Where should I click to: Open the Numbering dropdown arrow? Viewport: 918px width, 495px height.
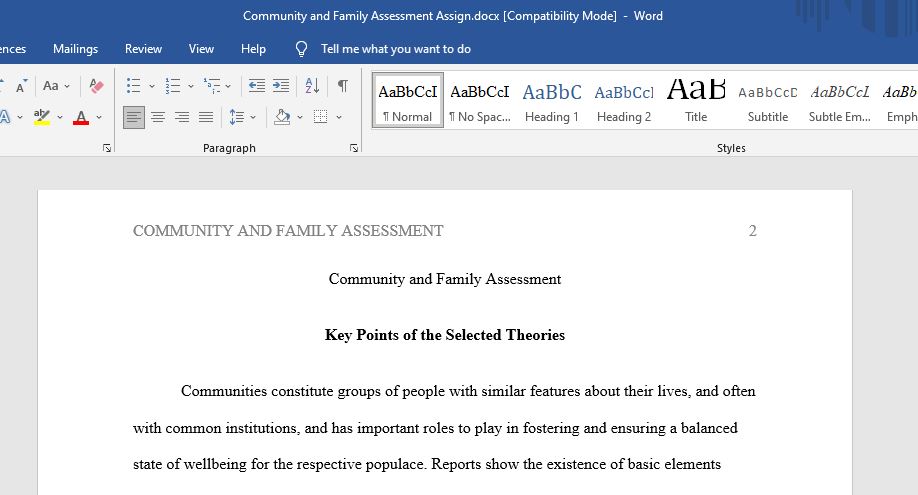[x=190, y=86]
